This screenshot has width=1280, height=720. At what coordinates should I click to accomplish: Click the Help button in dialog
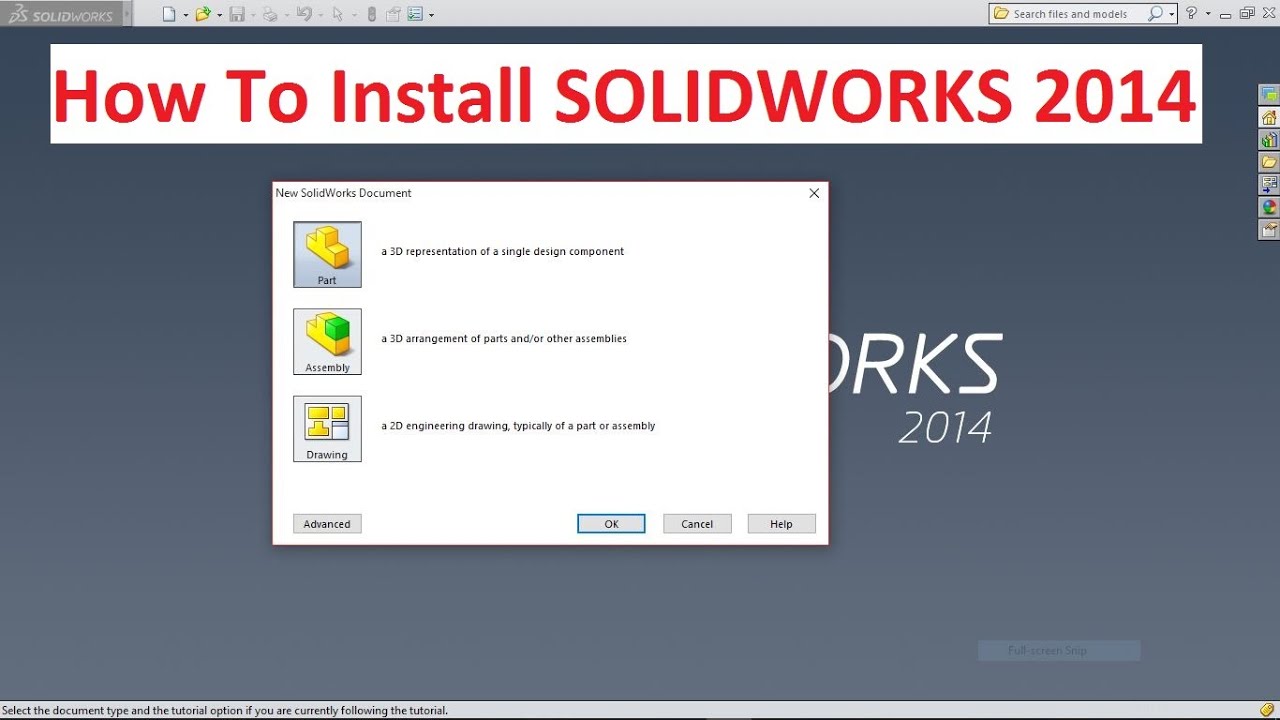coord(781,524)
